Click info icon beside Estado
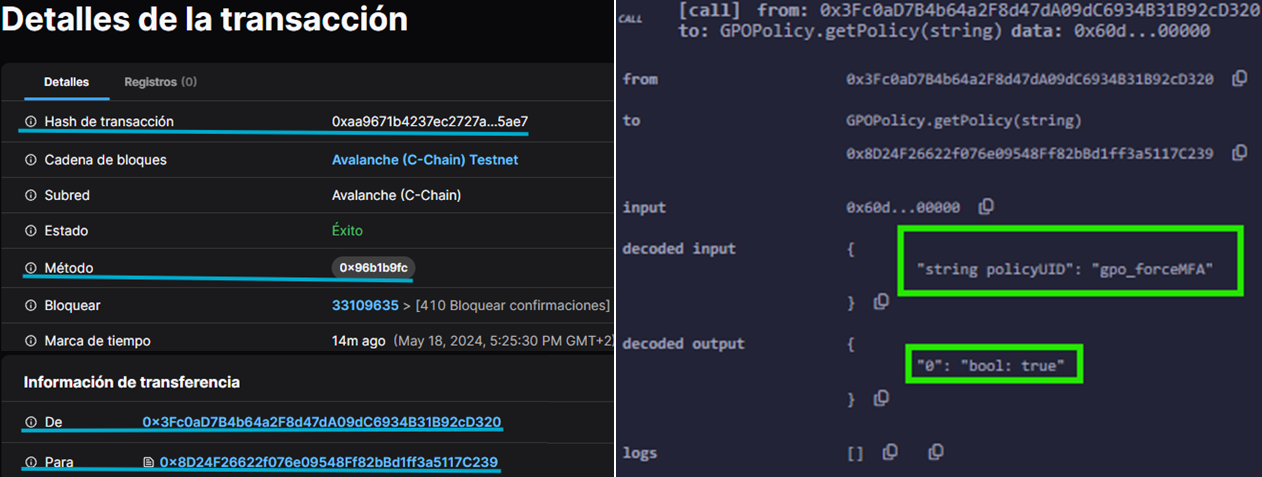This screenshot has width=1262, height=477. click(x=31, y=231)
